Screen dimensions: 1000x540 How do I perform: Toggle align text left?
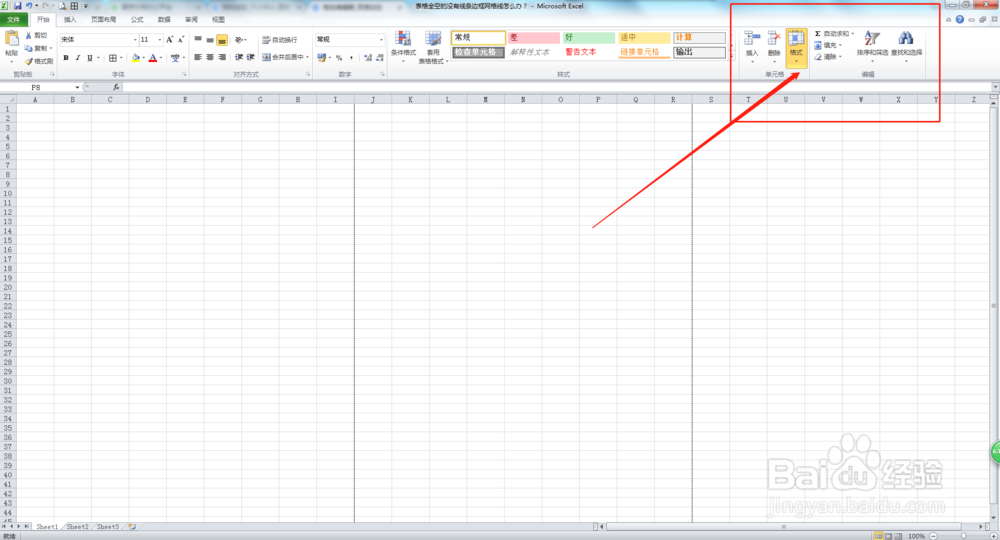tap(198, 57)
